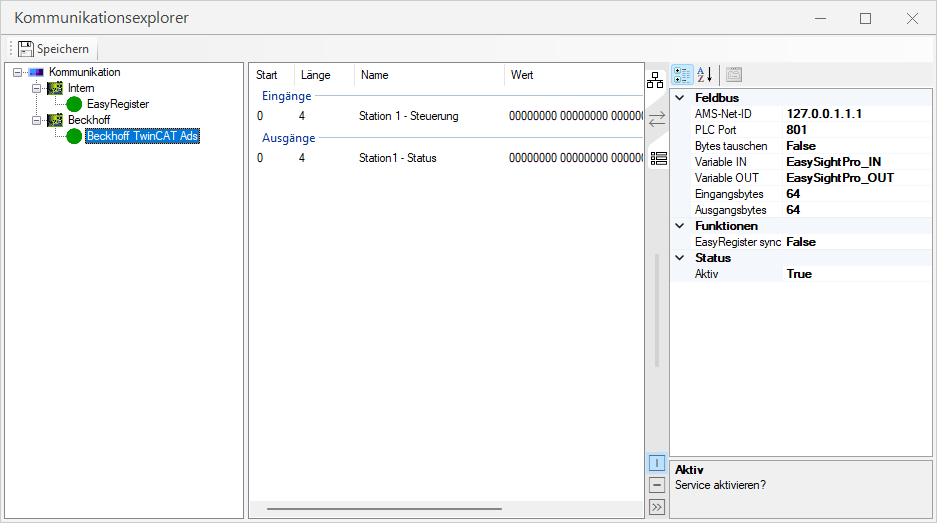Image resolution: width=937 pixels, height=523 pixels.
Task: Select EasyRegister in the tree
Action: pyautogui.click(x=117, y=104)
